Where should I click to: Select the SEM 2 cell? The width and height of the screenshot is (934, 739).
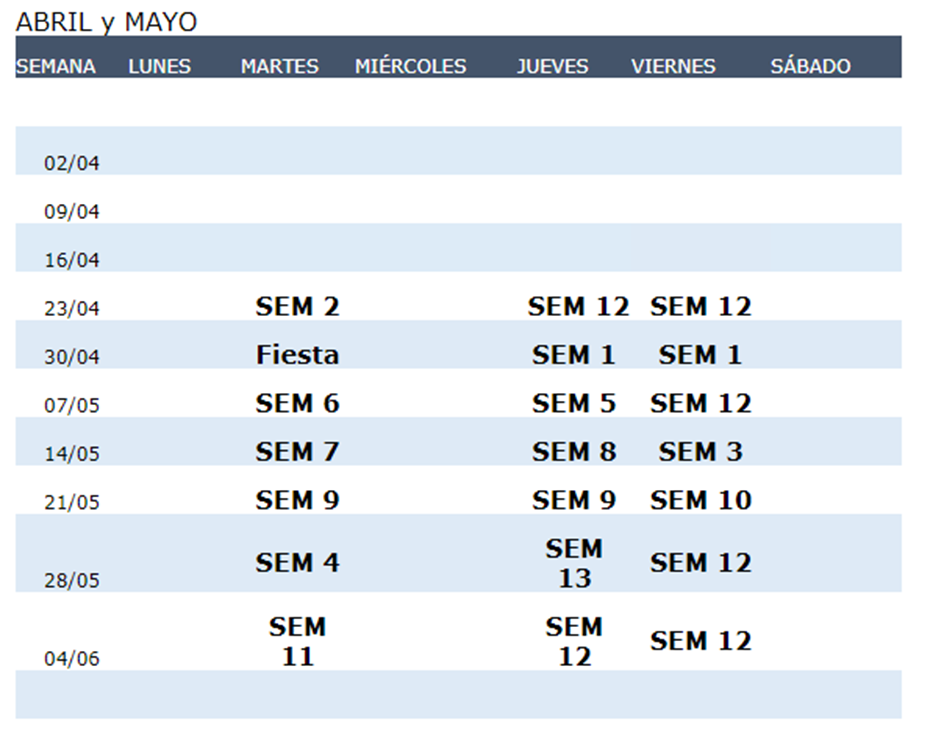[x=297, y=307]
